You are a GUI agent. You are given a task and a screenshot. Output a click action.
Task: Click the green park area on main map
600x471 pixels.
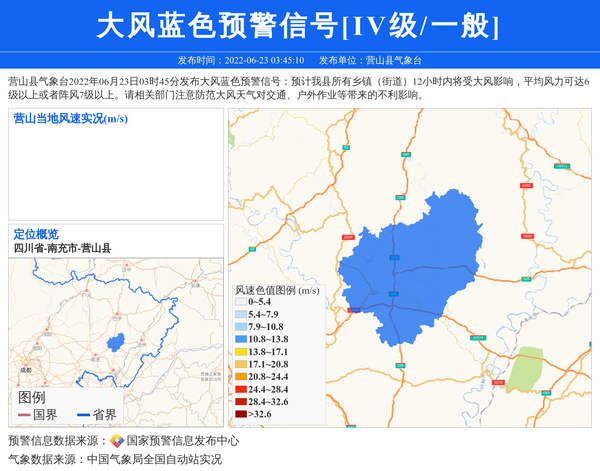pos(526,369)
